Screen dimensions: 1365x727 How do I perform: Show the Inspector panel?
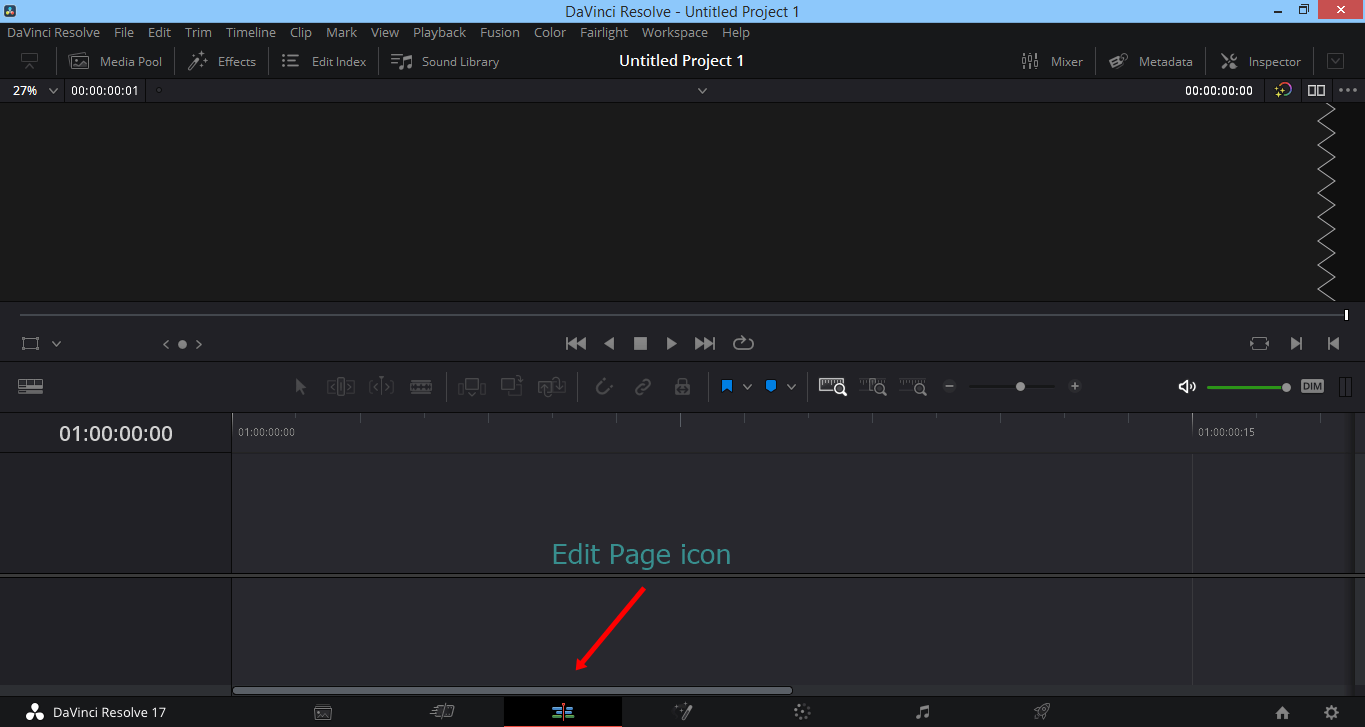tap(1261, 61)
